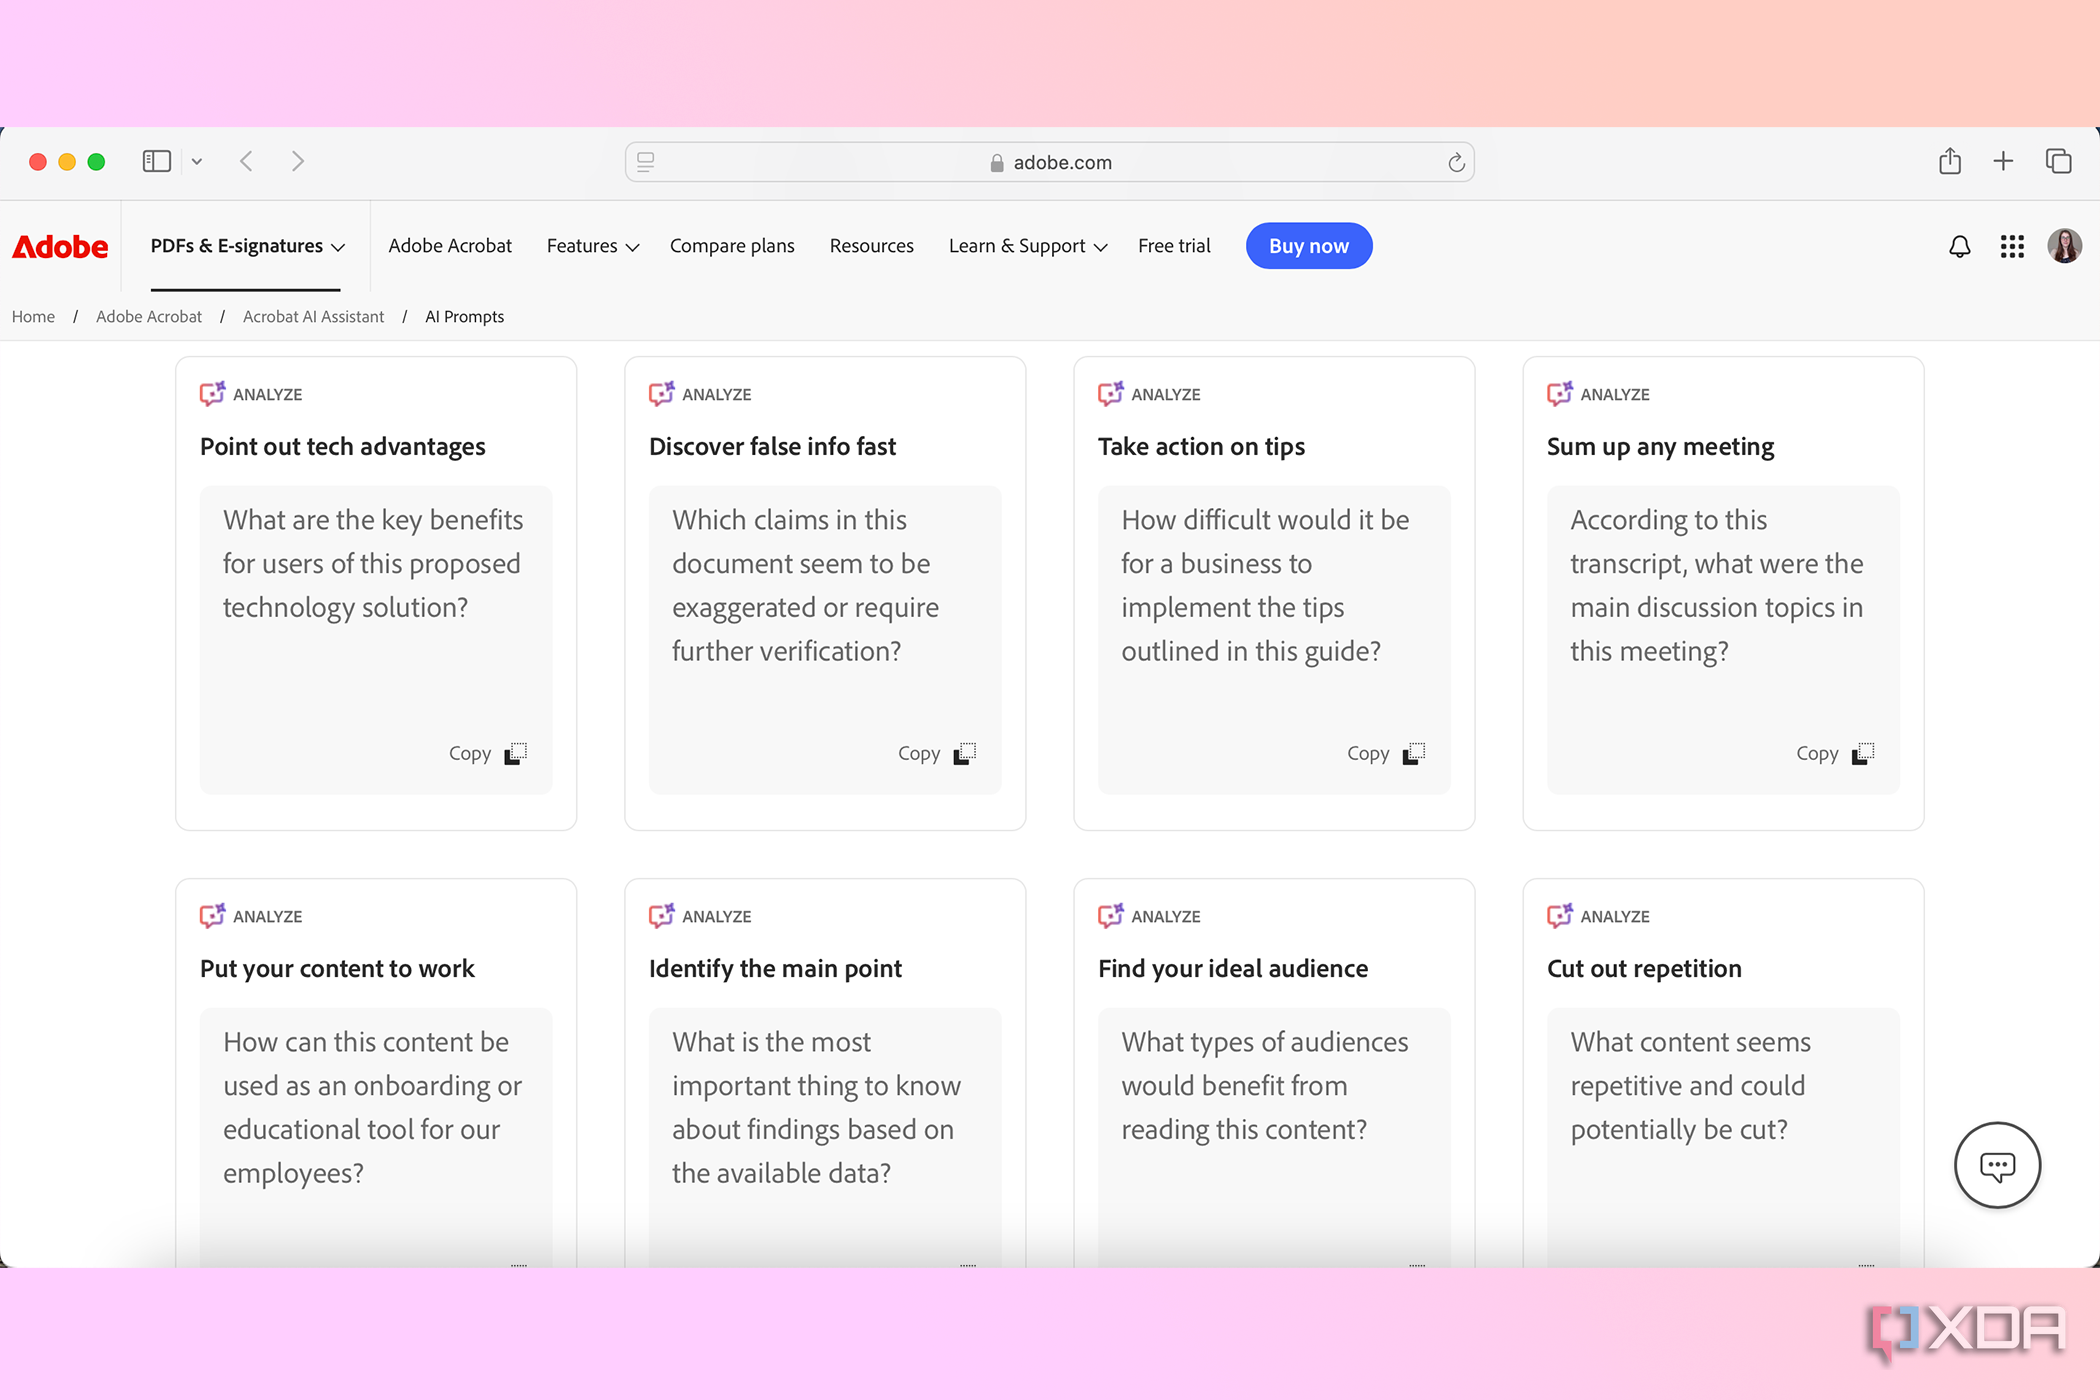The image size is (2100, 1400).
Task: Click Safari share icon
Action: click(x=1949, y=161)
